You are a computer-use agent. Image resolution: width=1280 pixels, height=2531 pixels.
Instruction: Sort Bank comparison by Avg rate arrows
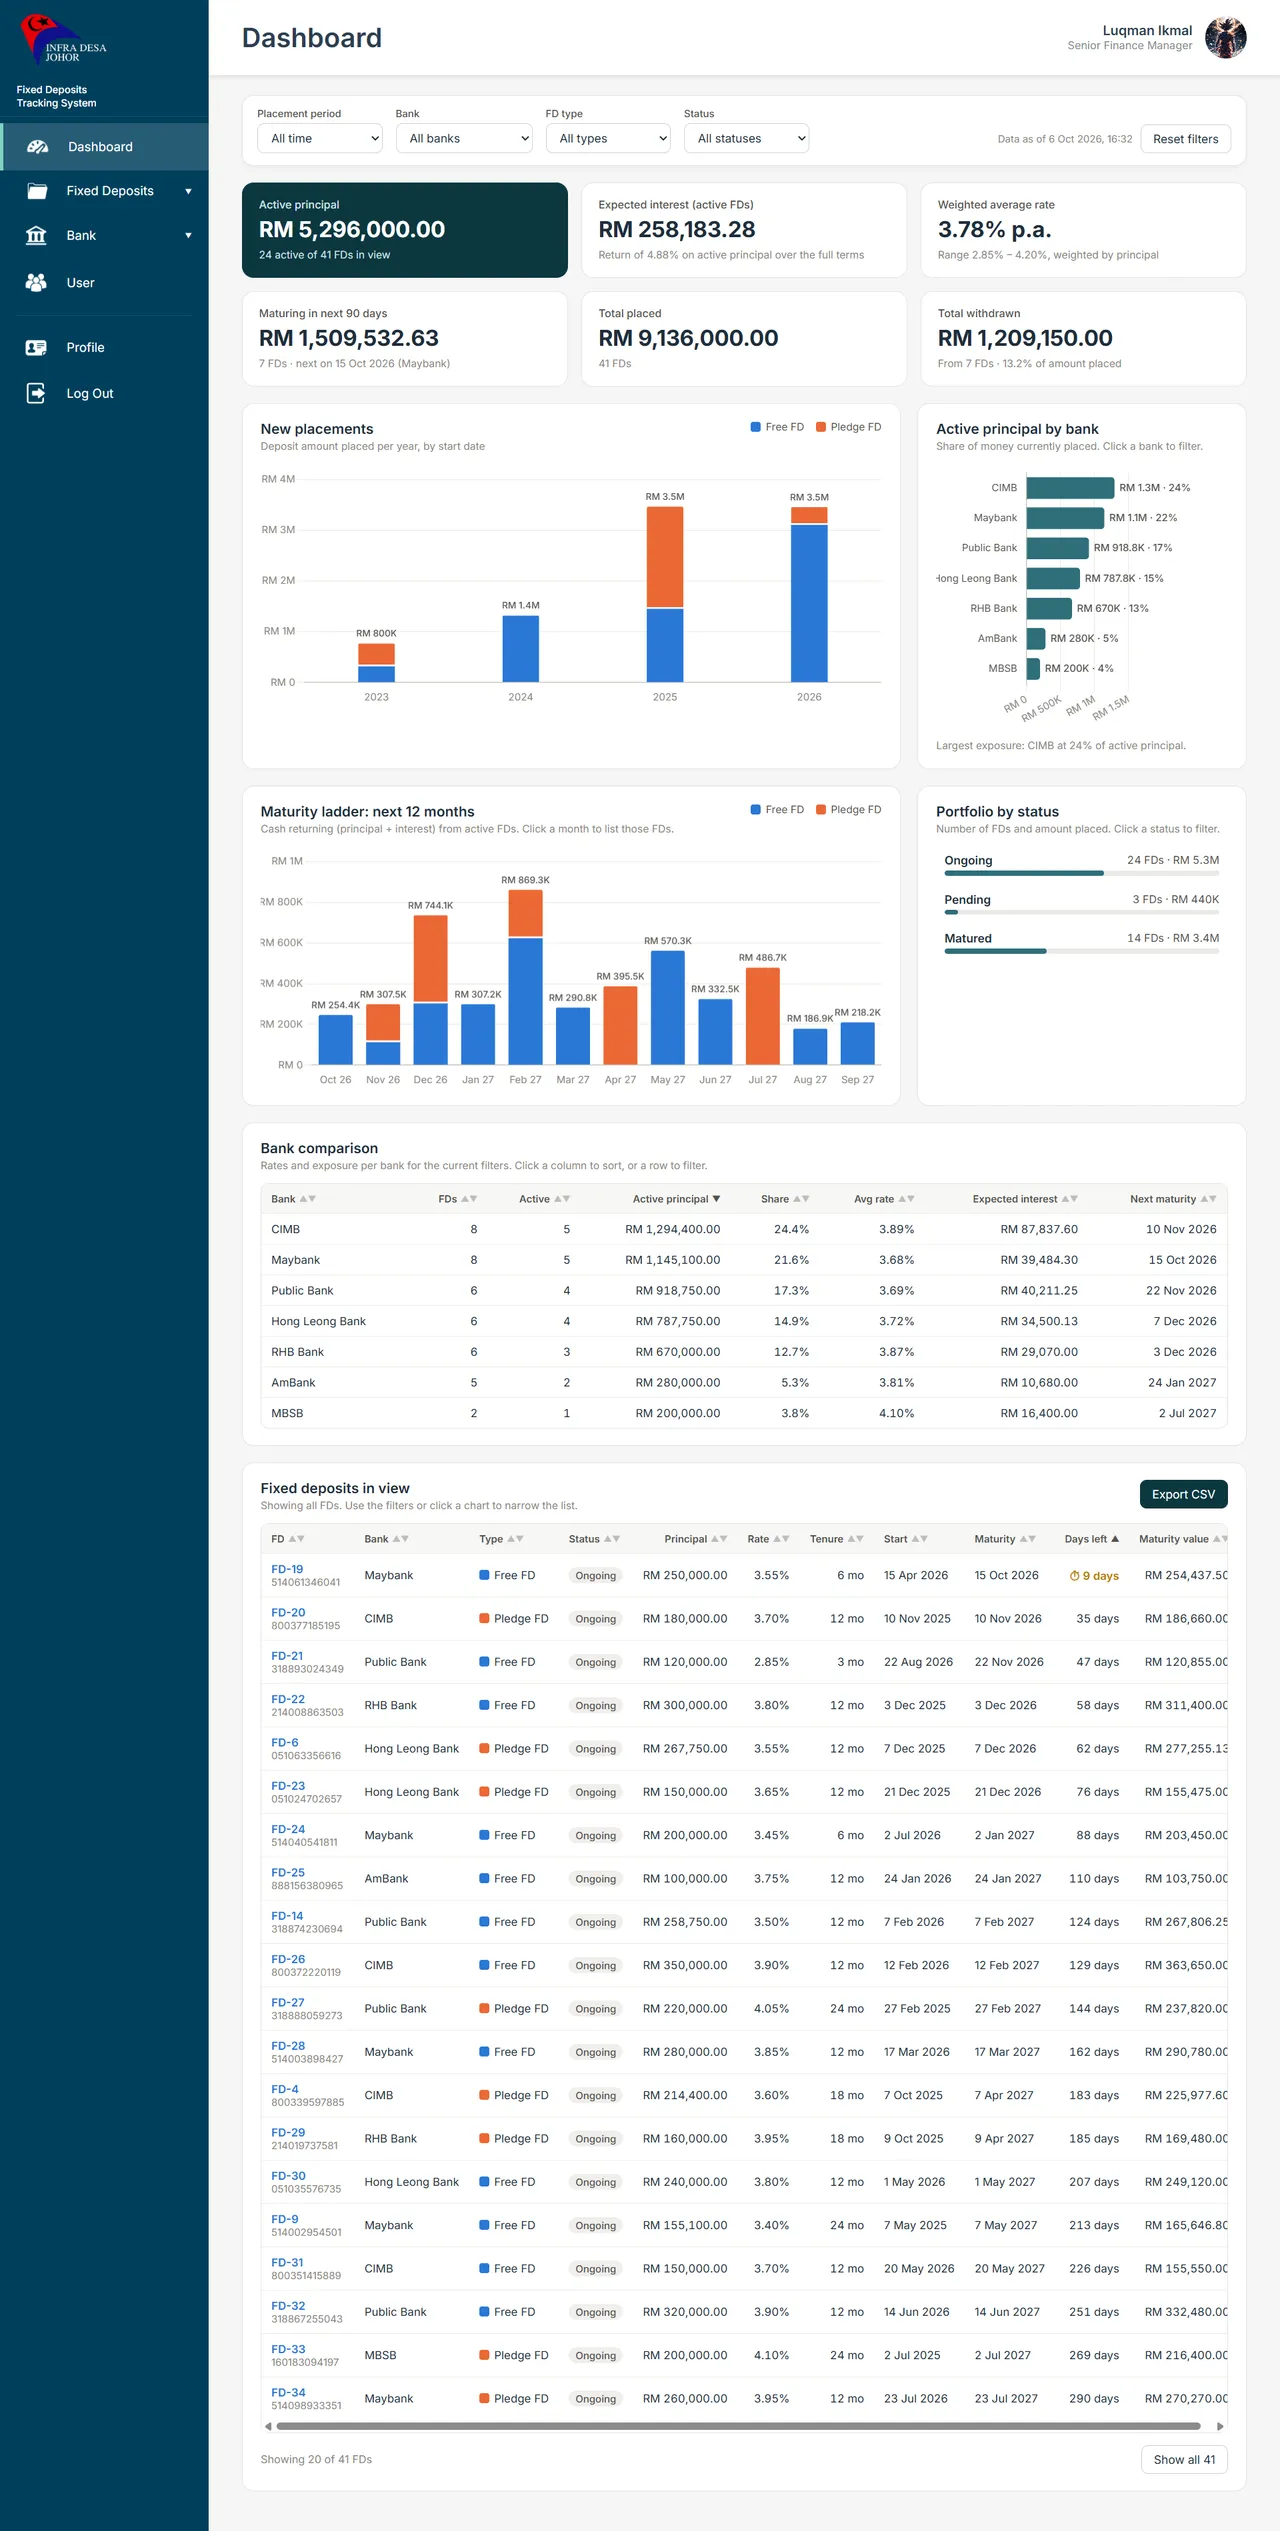906,1199
